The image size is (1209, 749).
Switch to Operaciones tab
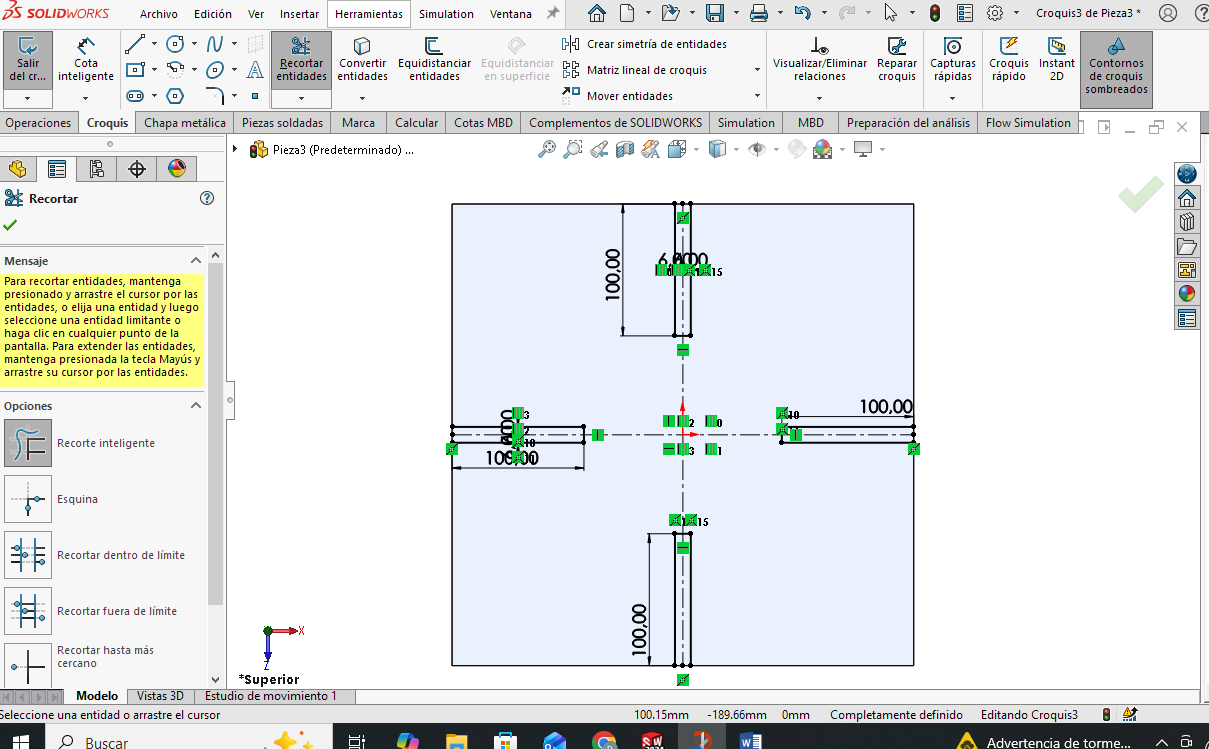tap(38, 123)
